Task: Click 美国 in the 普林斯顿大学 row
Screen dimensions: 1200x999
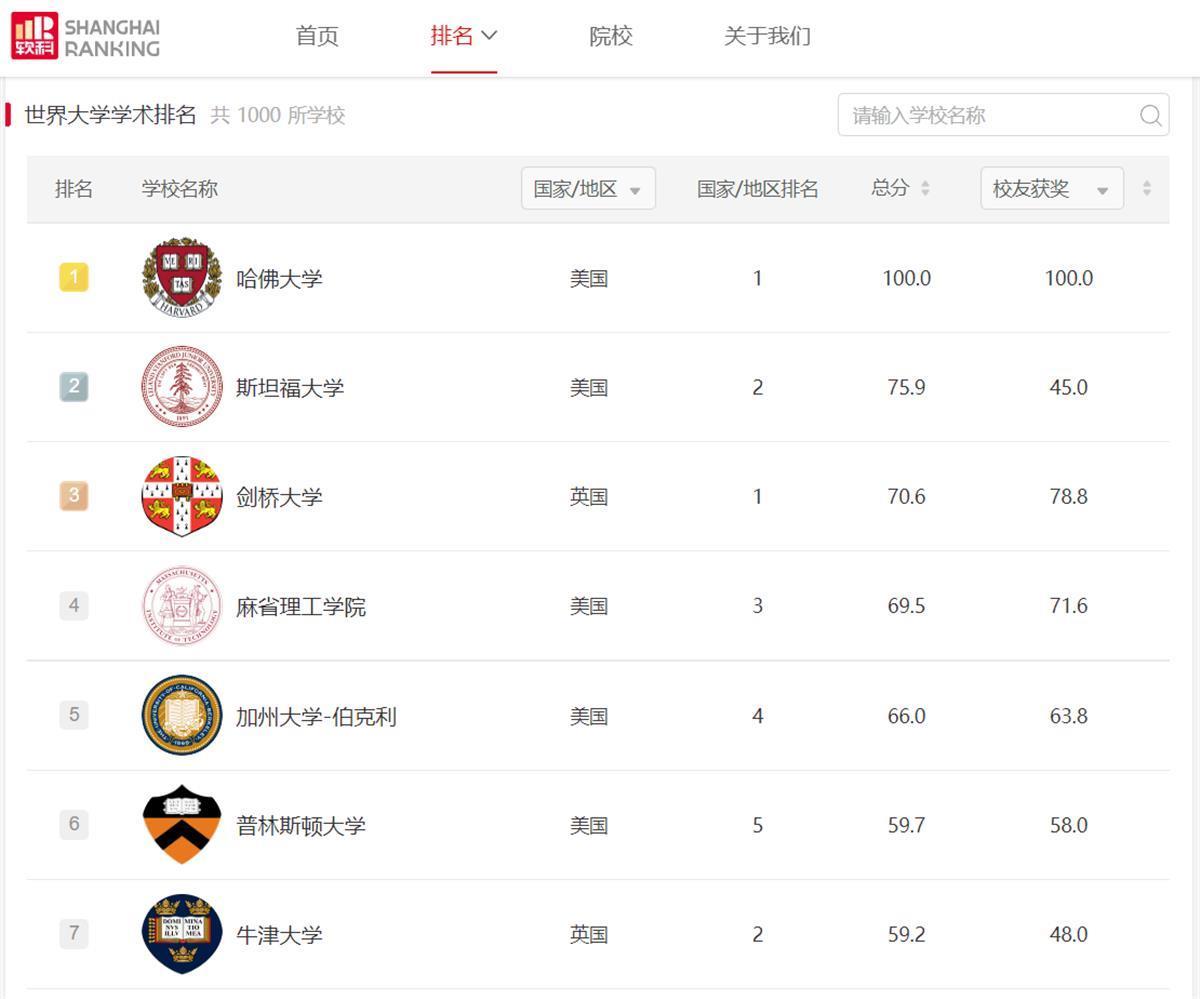Action: 589,825
